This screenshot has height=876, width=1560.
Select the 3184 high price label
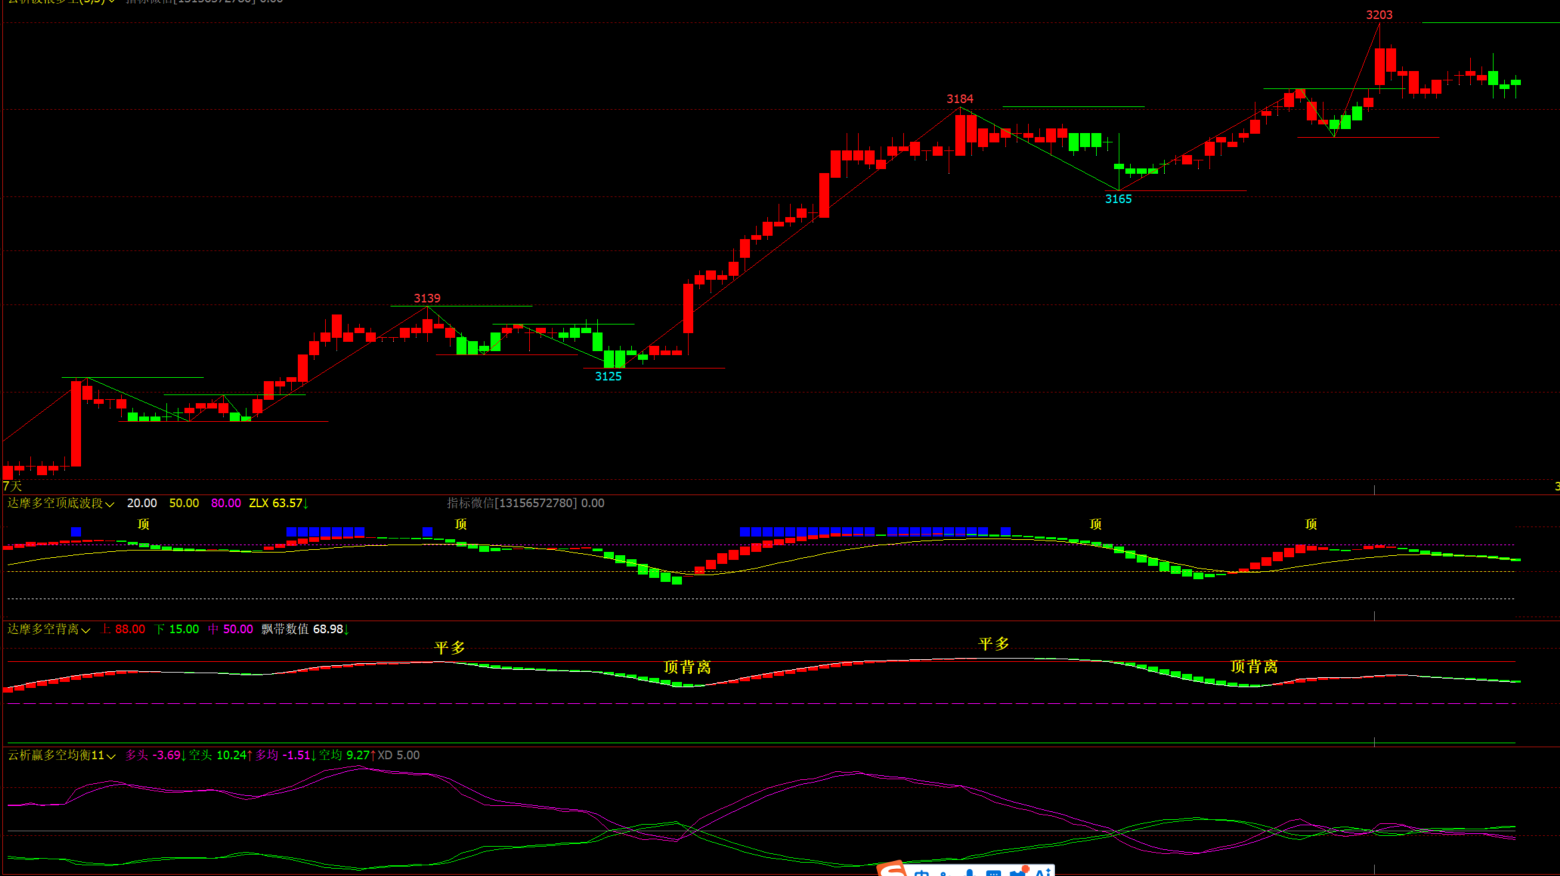pyautogui.click(x=959, y=99)
